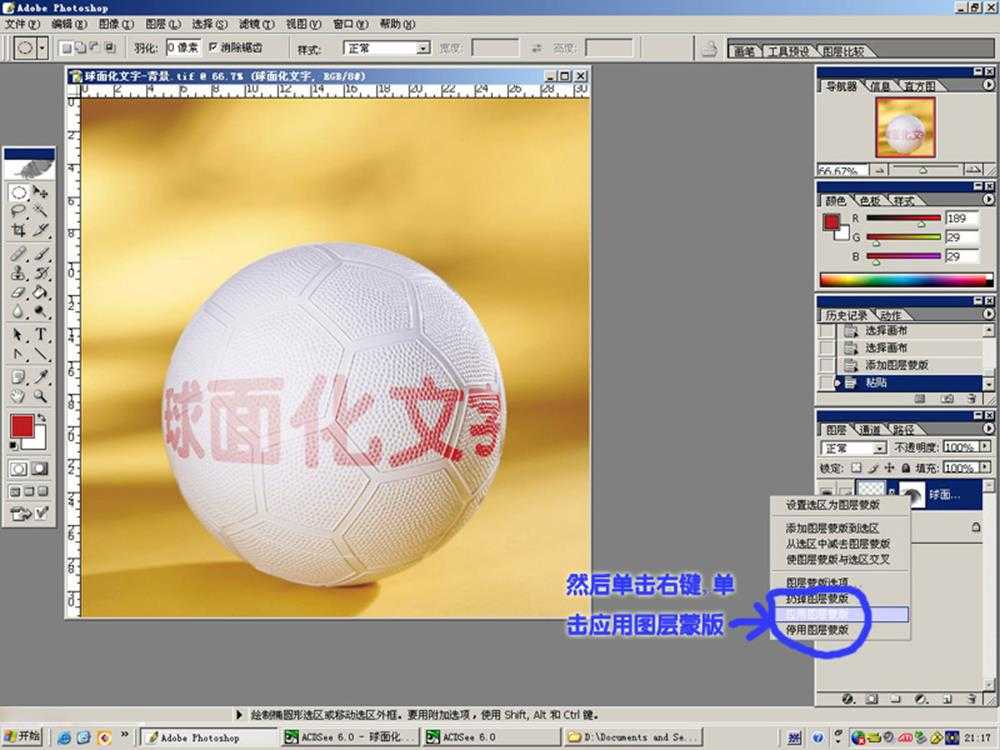Select the Paint Bucket tool
The height and width of the screenshot is (750, 1000).
[41, 292]
